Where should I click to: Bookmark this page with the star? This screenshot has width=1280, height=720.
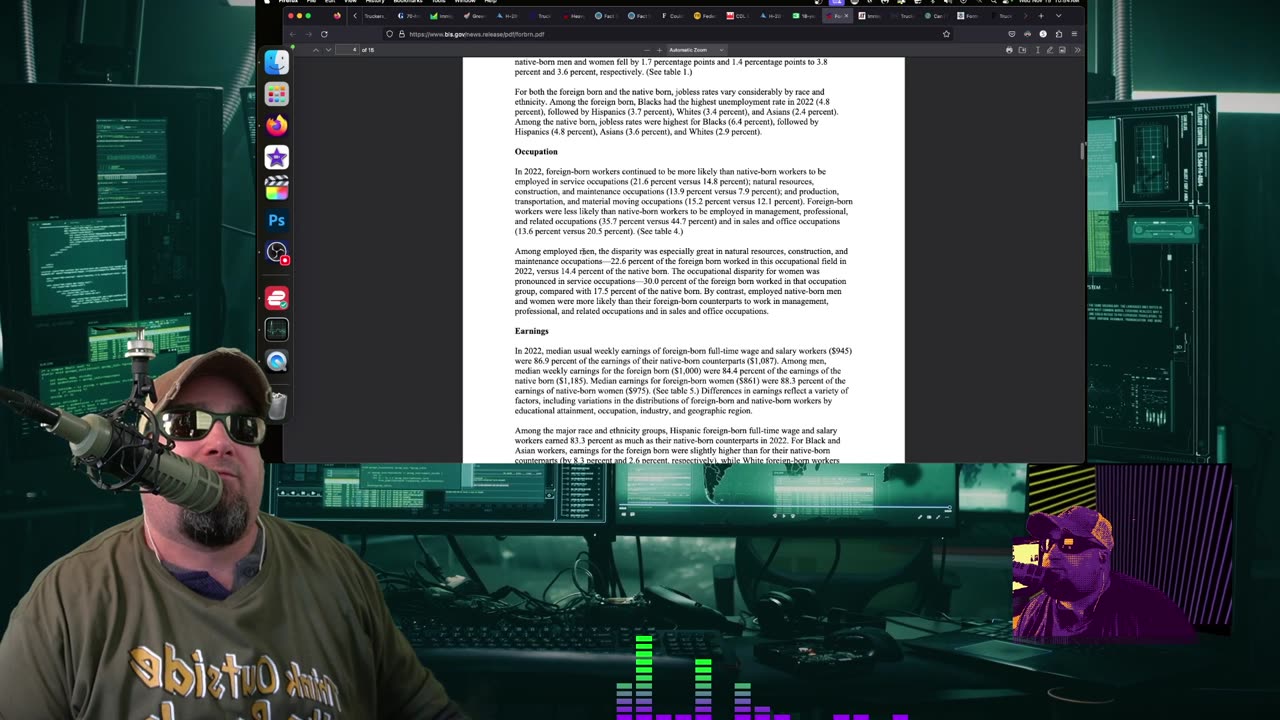946,34
